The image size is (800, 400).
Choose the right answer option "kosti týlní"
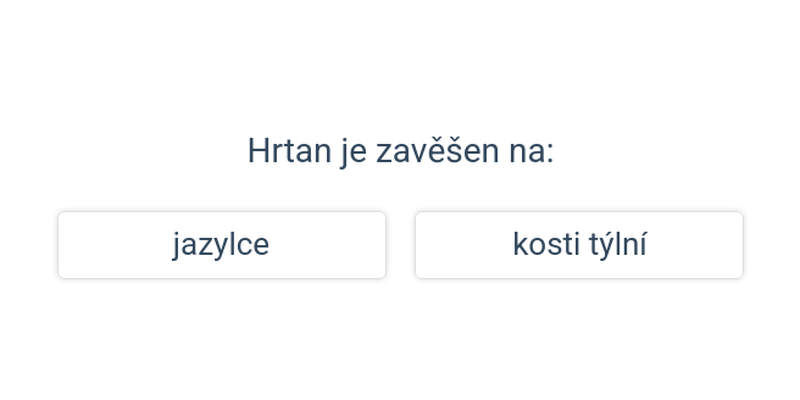click(579, 245)
